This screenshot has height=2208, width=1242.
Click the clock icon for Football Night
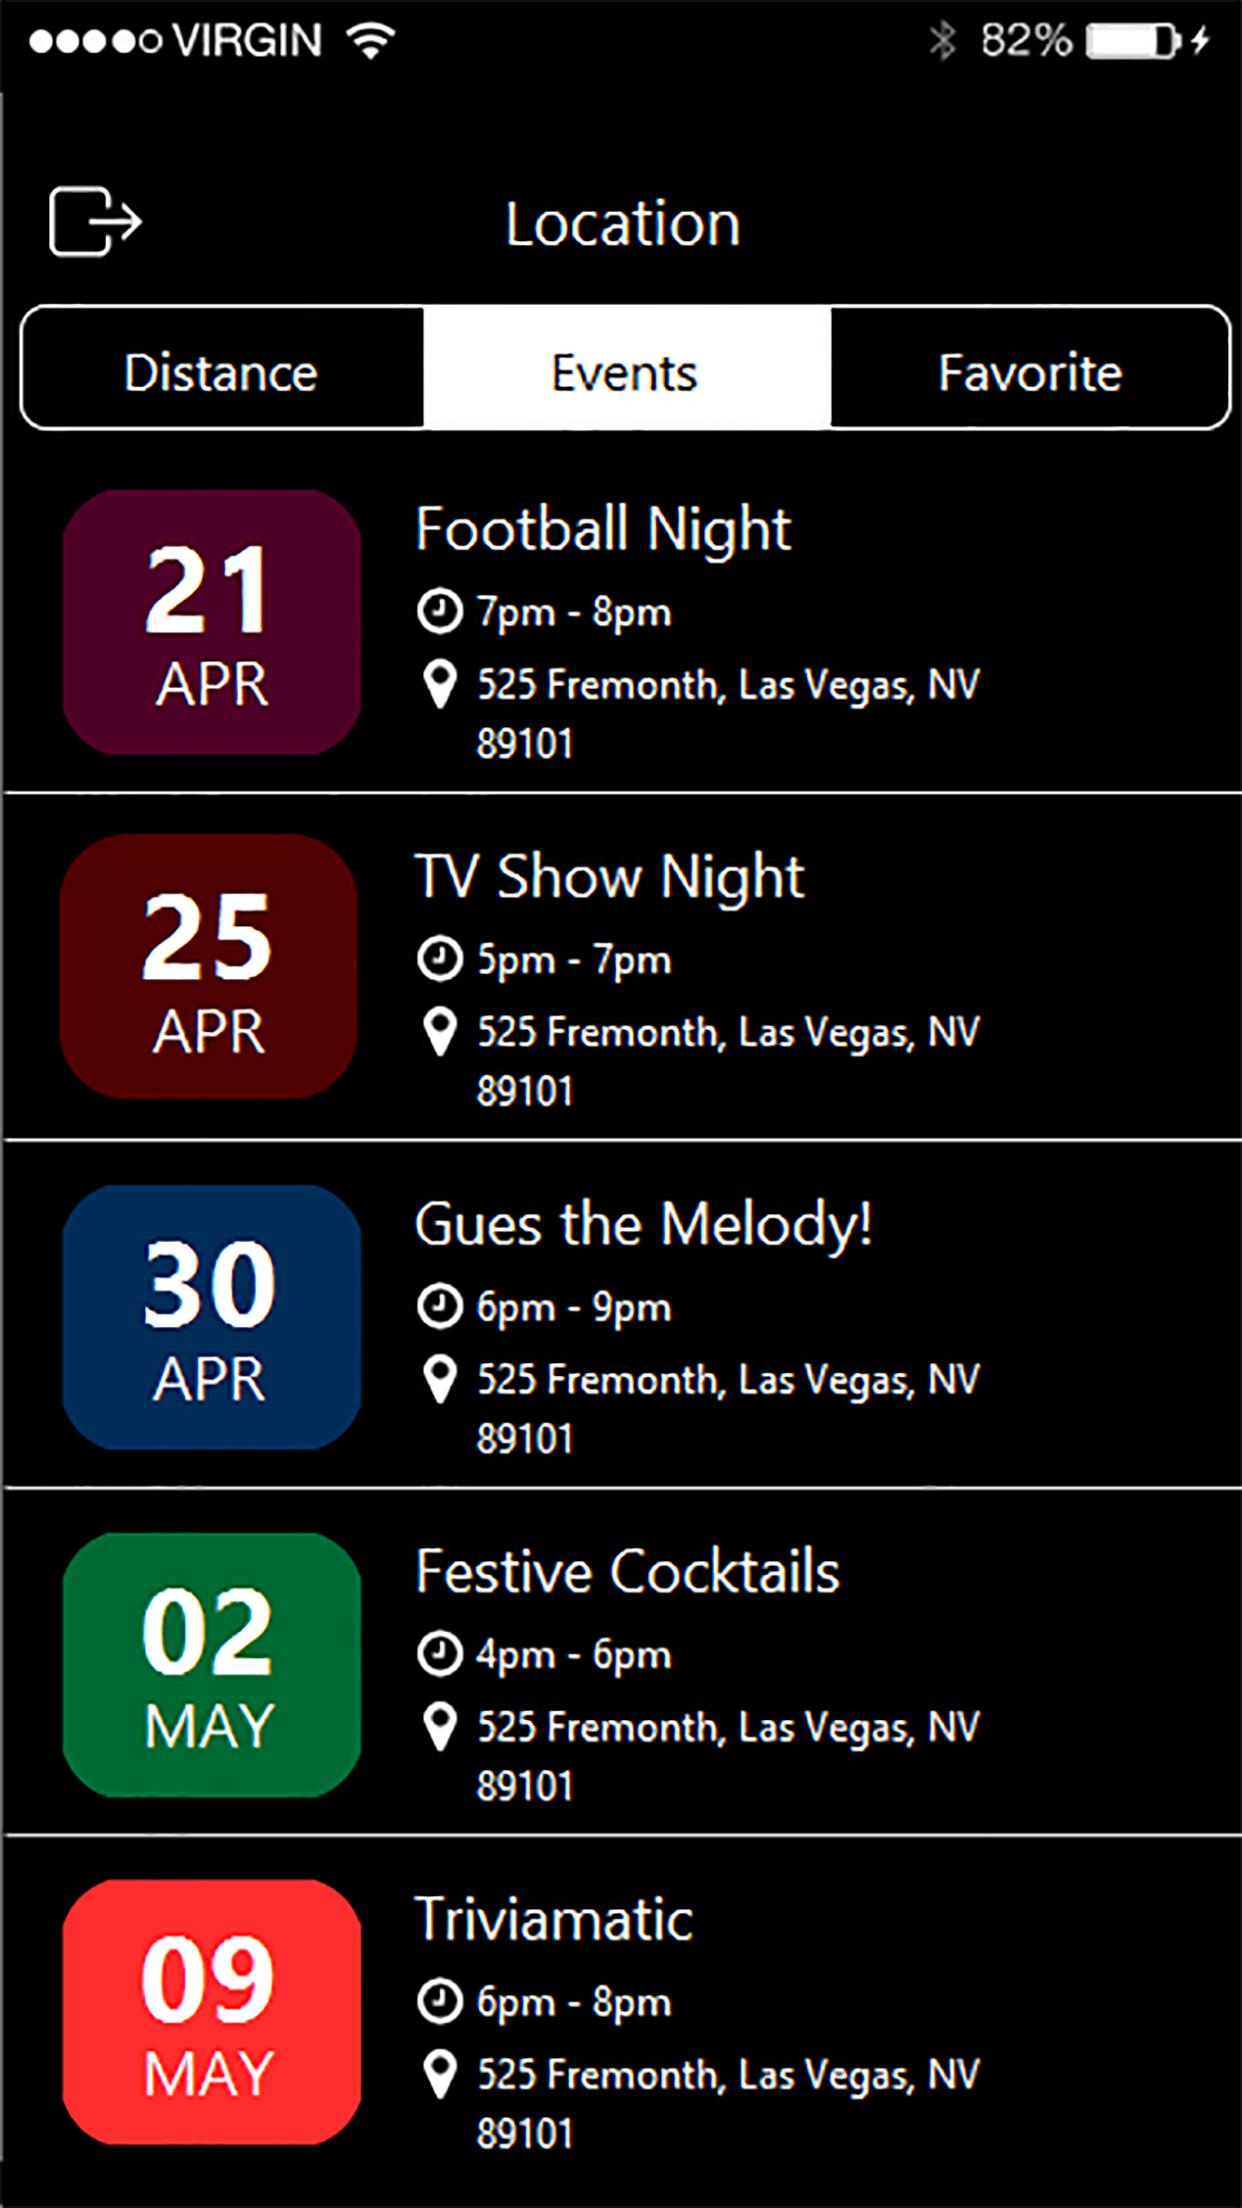click(x=439, y=611)
